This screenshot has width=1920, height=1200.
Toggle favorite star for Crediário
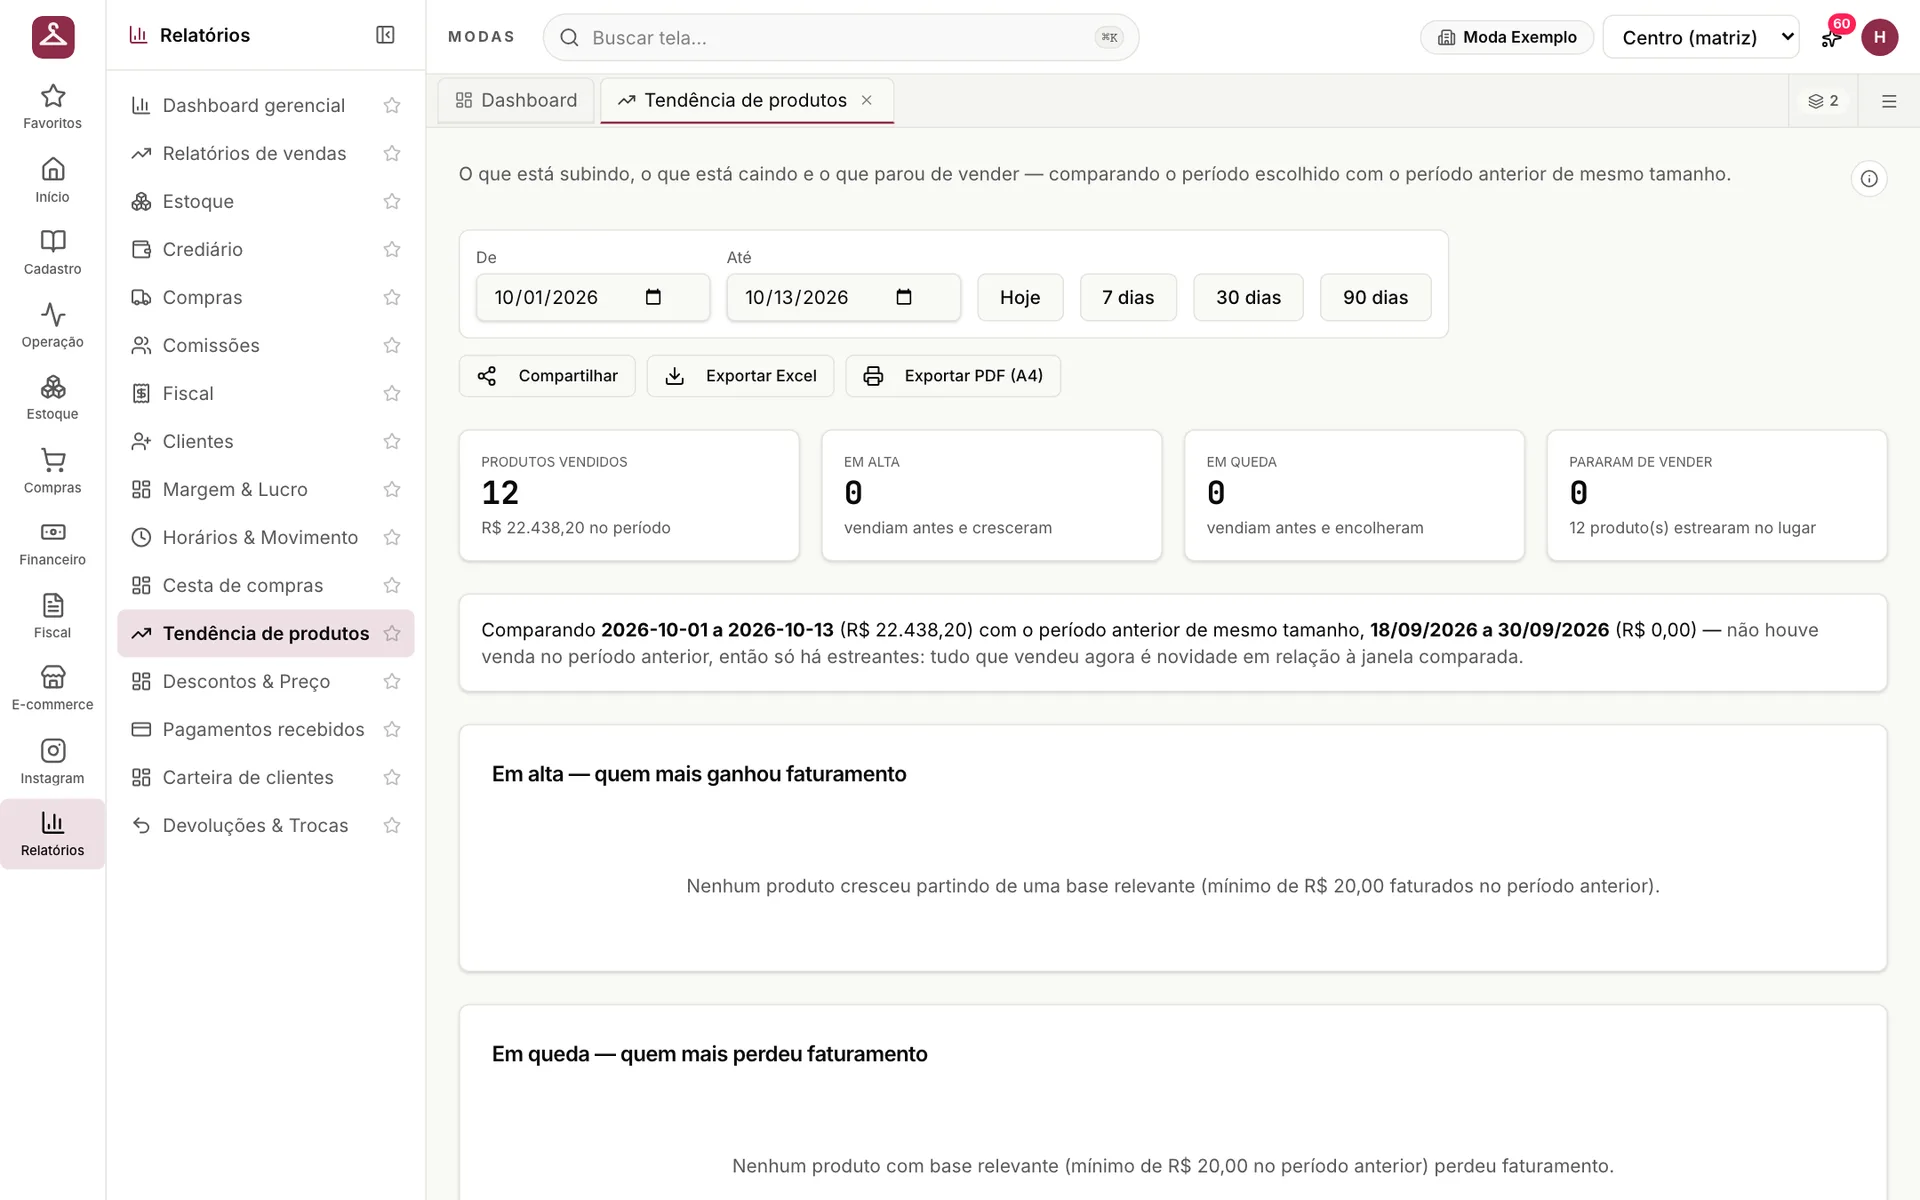click(x=392, y=249)
